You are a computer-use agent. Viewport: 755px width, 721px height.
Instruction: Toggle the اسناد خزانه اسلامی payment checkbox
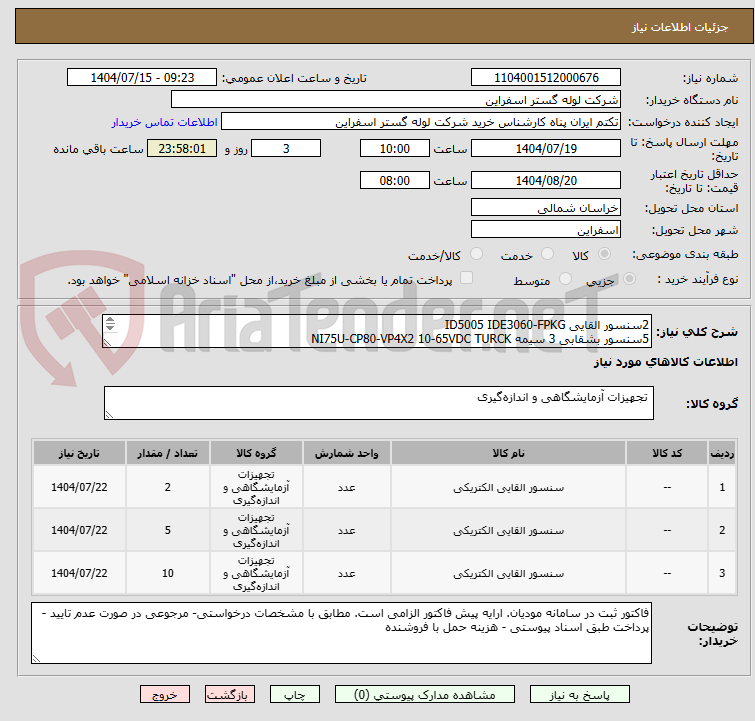466,278
